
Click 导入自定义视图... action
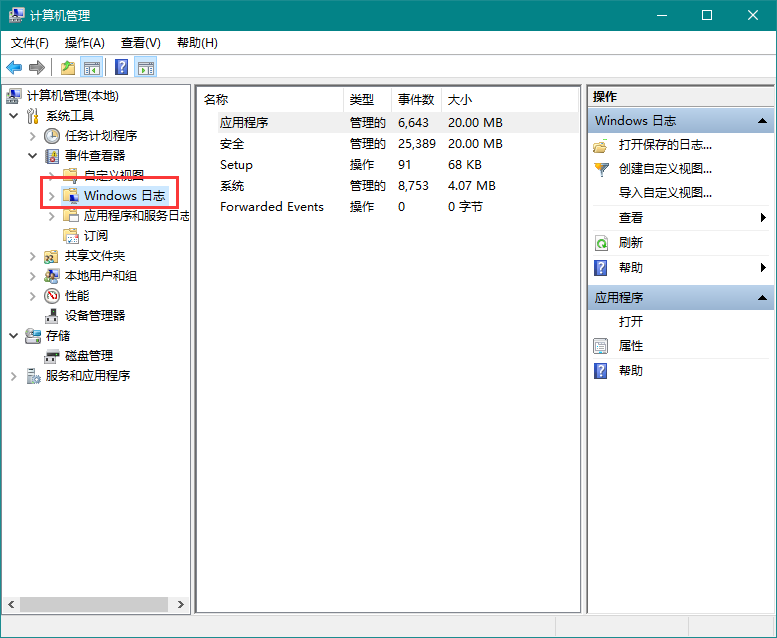665,193
